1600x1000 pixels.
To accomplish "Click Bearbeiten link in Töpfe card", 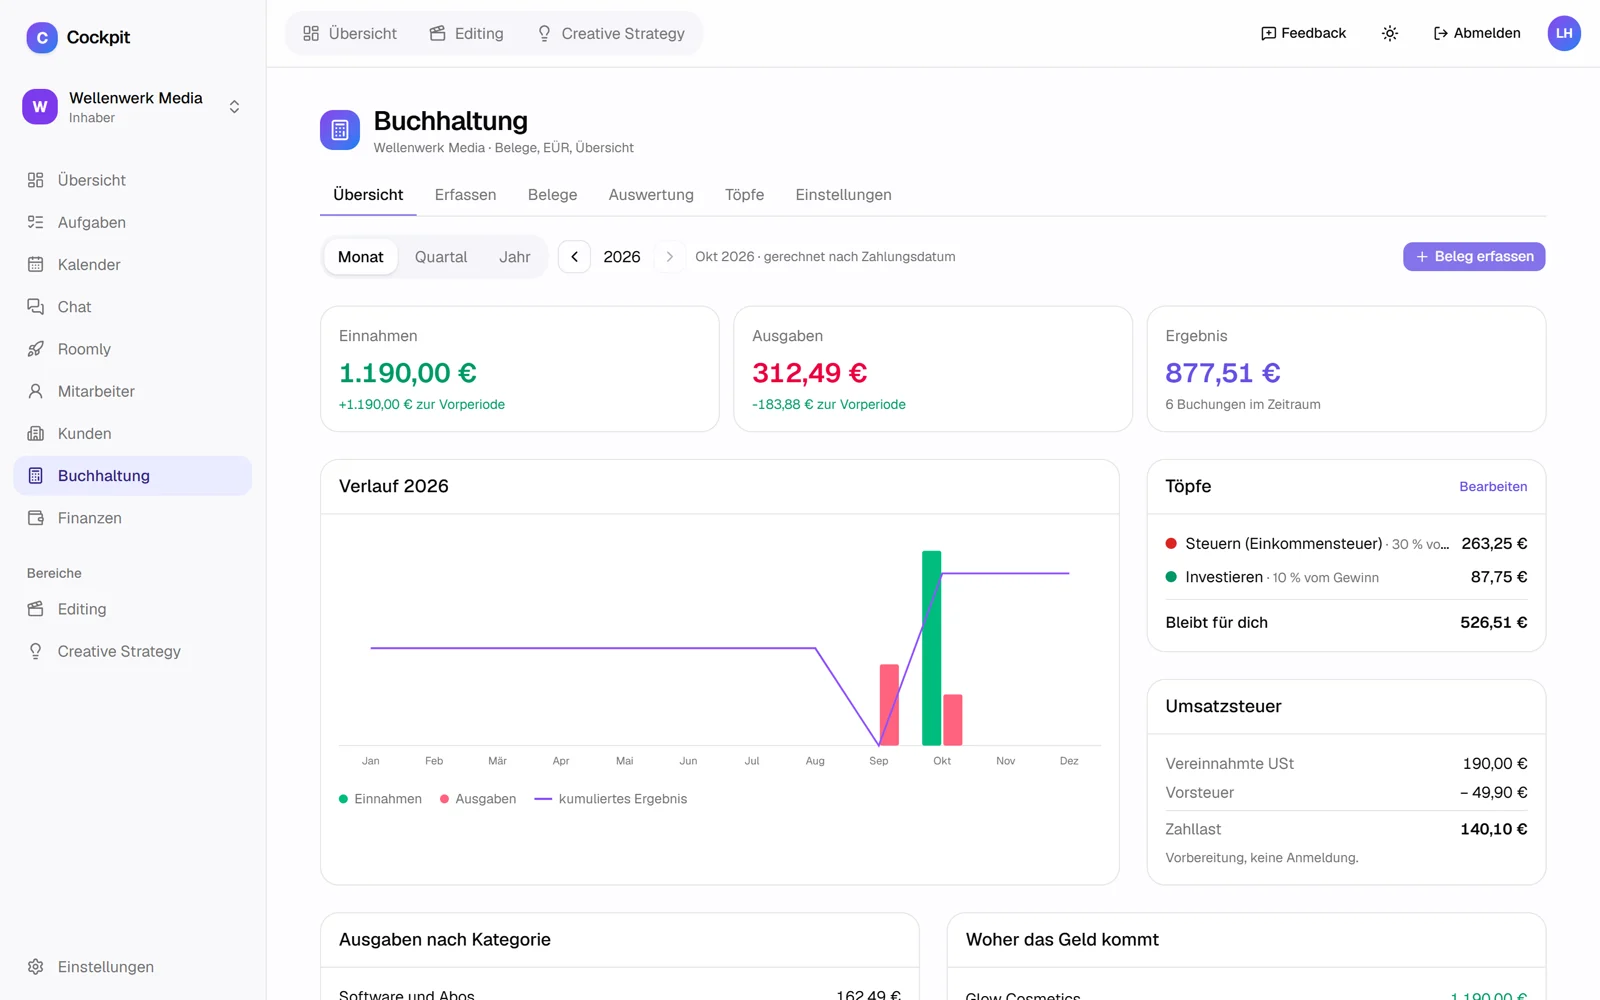I will pos(1493,487).
